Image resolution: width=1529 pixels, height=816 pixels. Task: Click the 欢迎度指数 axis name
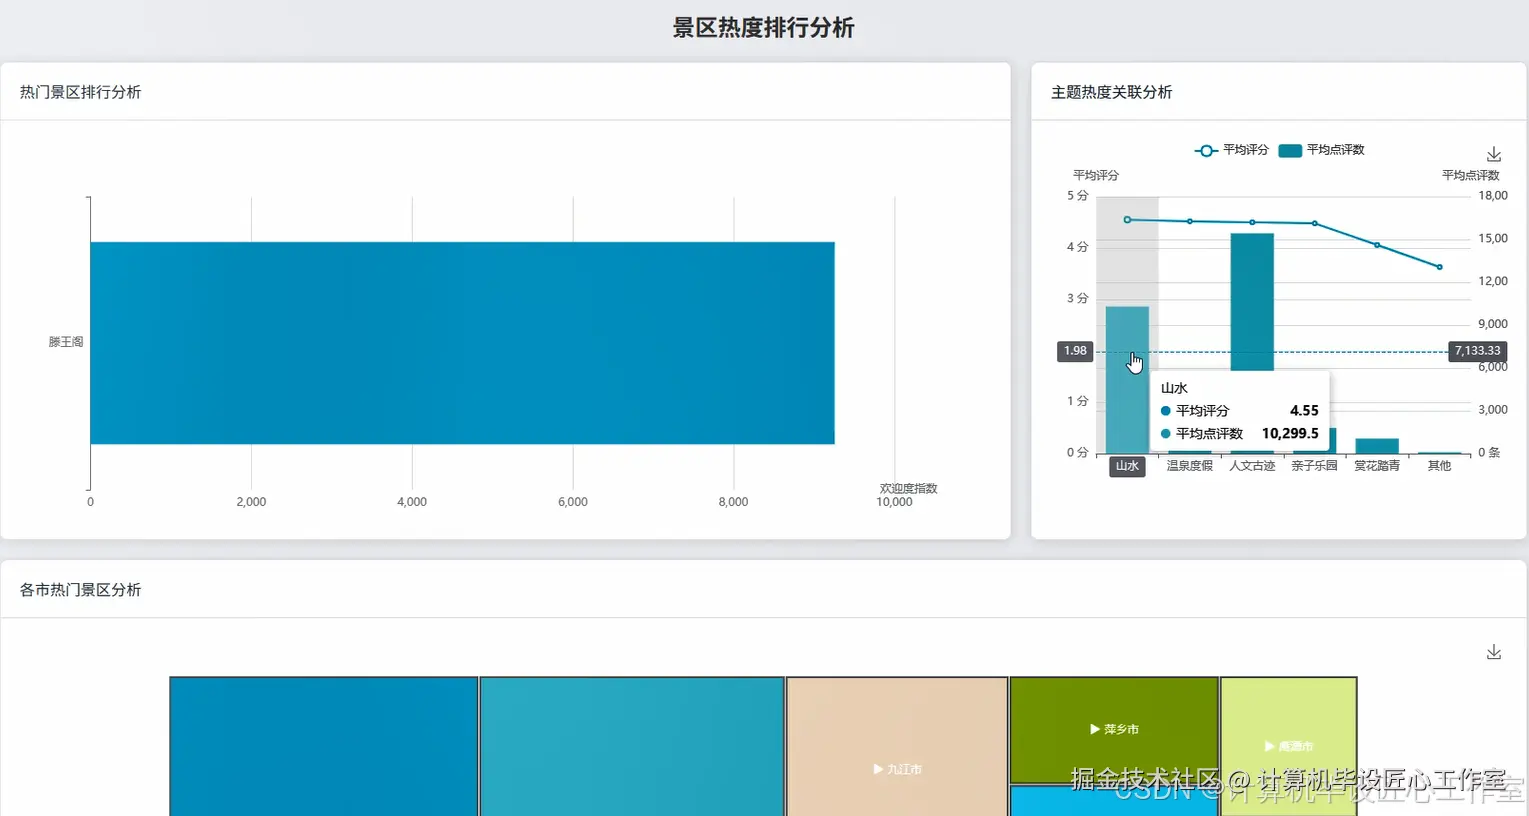[x=909, y=489]
